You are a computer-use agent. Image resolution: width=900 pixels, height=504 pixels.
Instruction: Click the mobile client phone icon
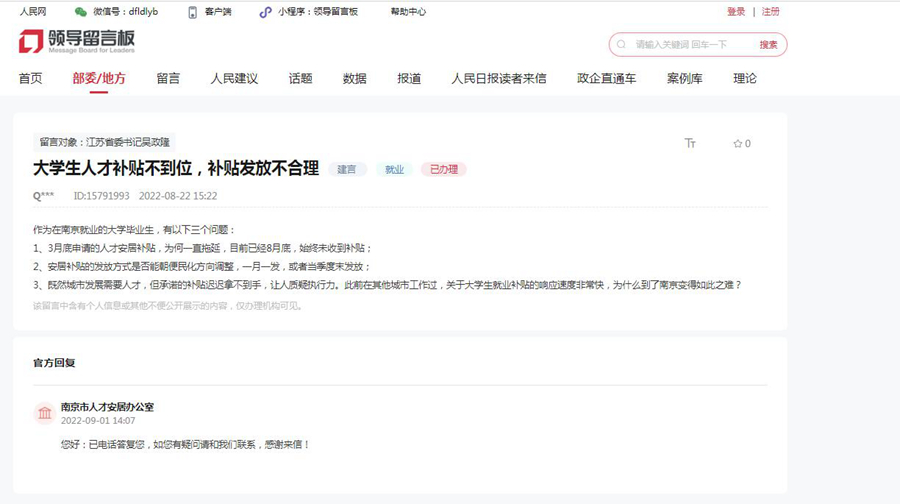point(193,12)
